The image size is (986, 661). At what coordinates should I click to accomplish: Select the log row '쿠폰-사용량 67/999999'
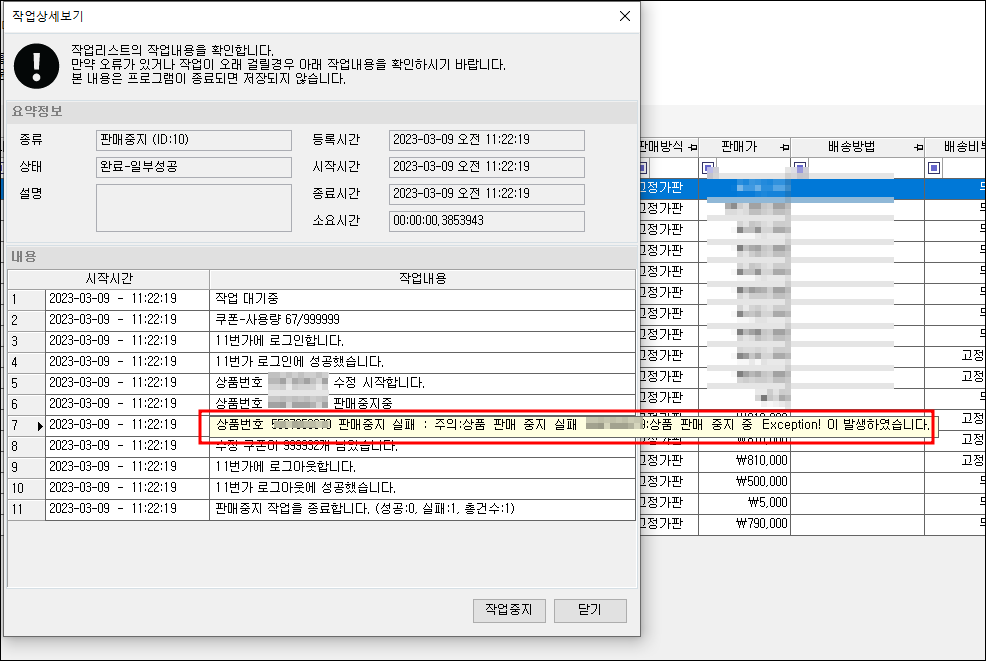[321, 319]
